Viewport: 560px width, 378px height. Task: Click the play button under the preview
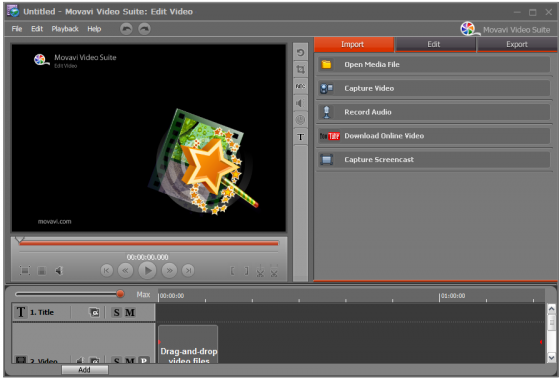click(147, 270)
